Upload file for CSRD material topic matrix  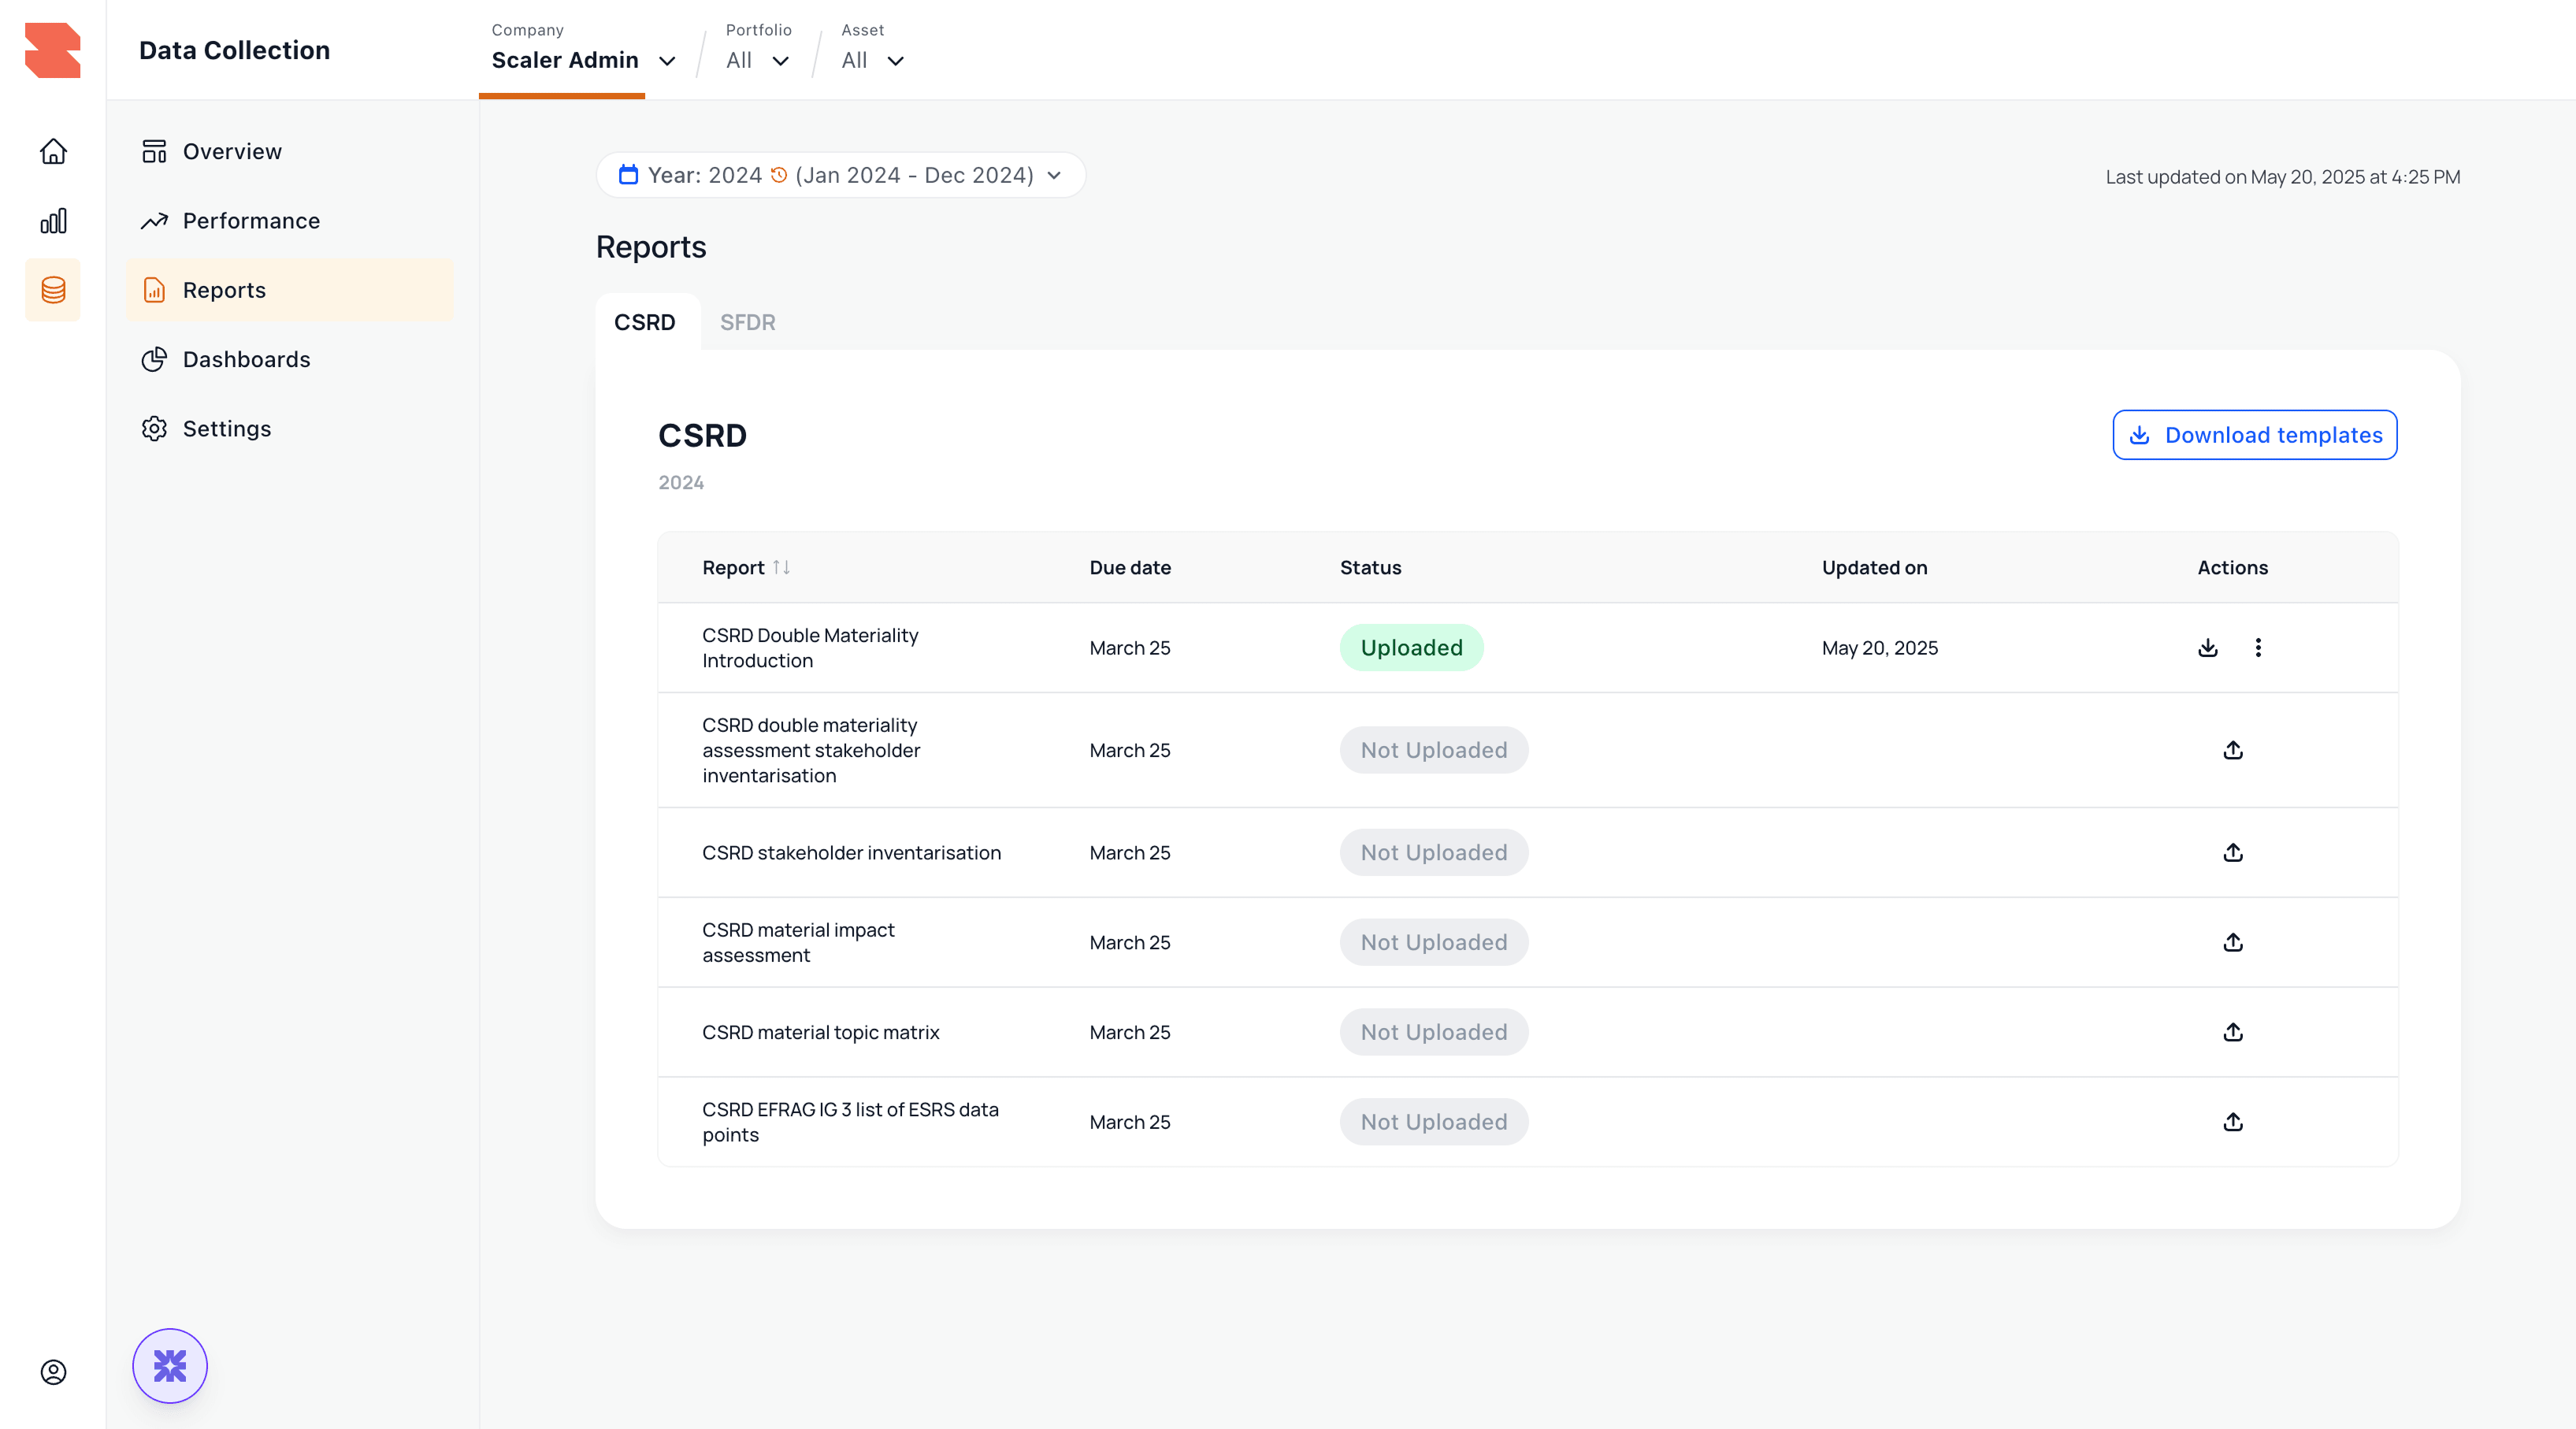[x=2233, y=1032]
